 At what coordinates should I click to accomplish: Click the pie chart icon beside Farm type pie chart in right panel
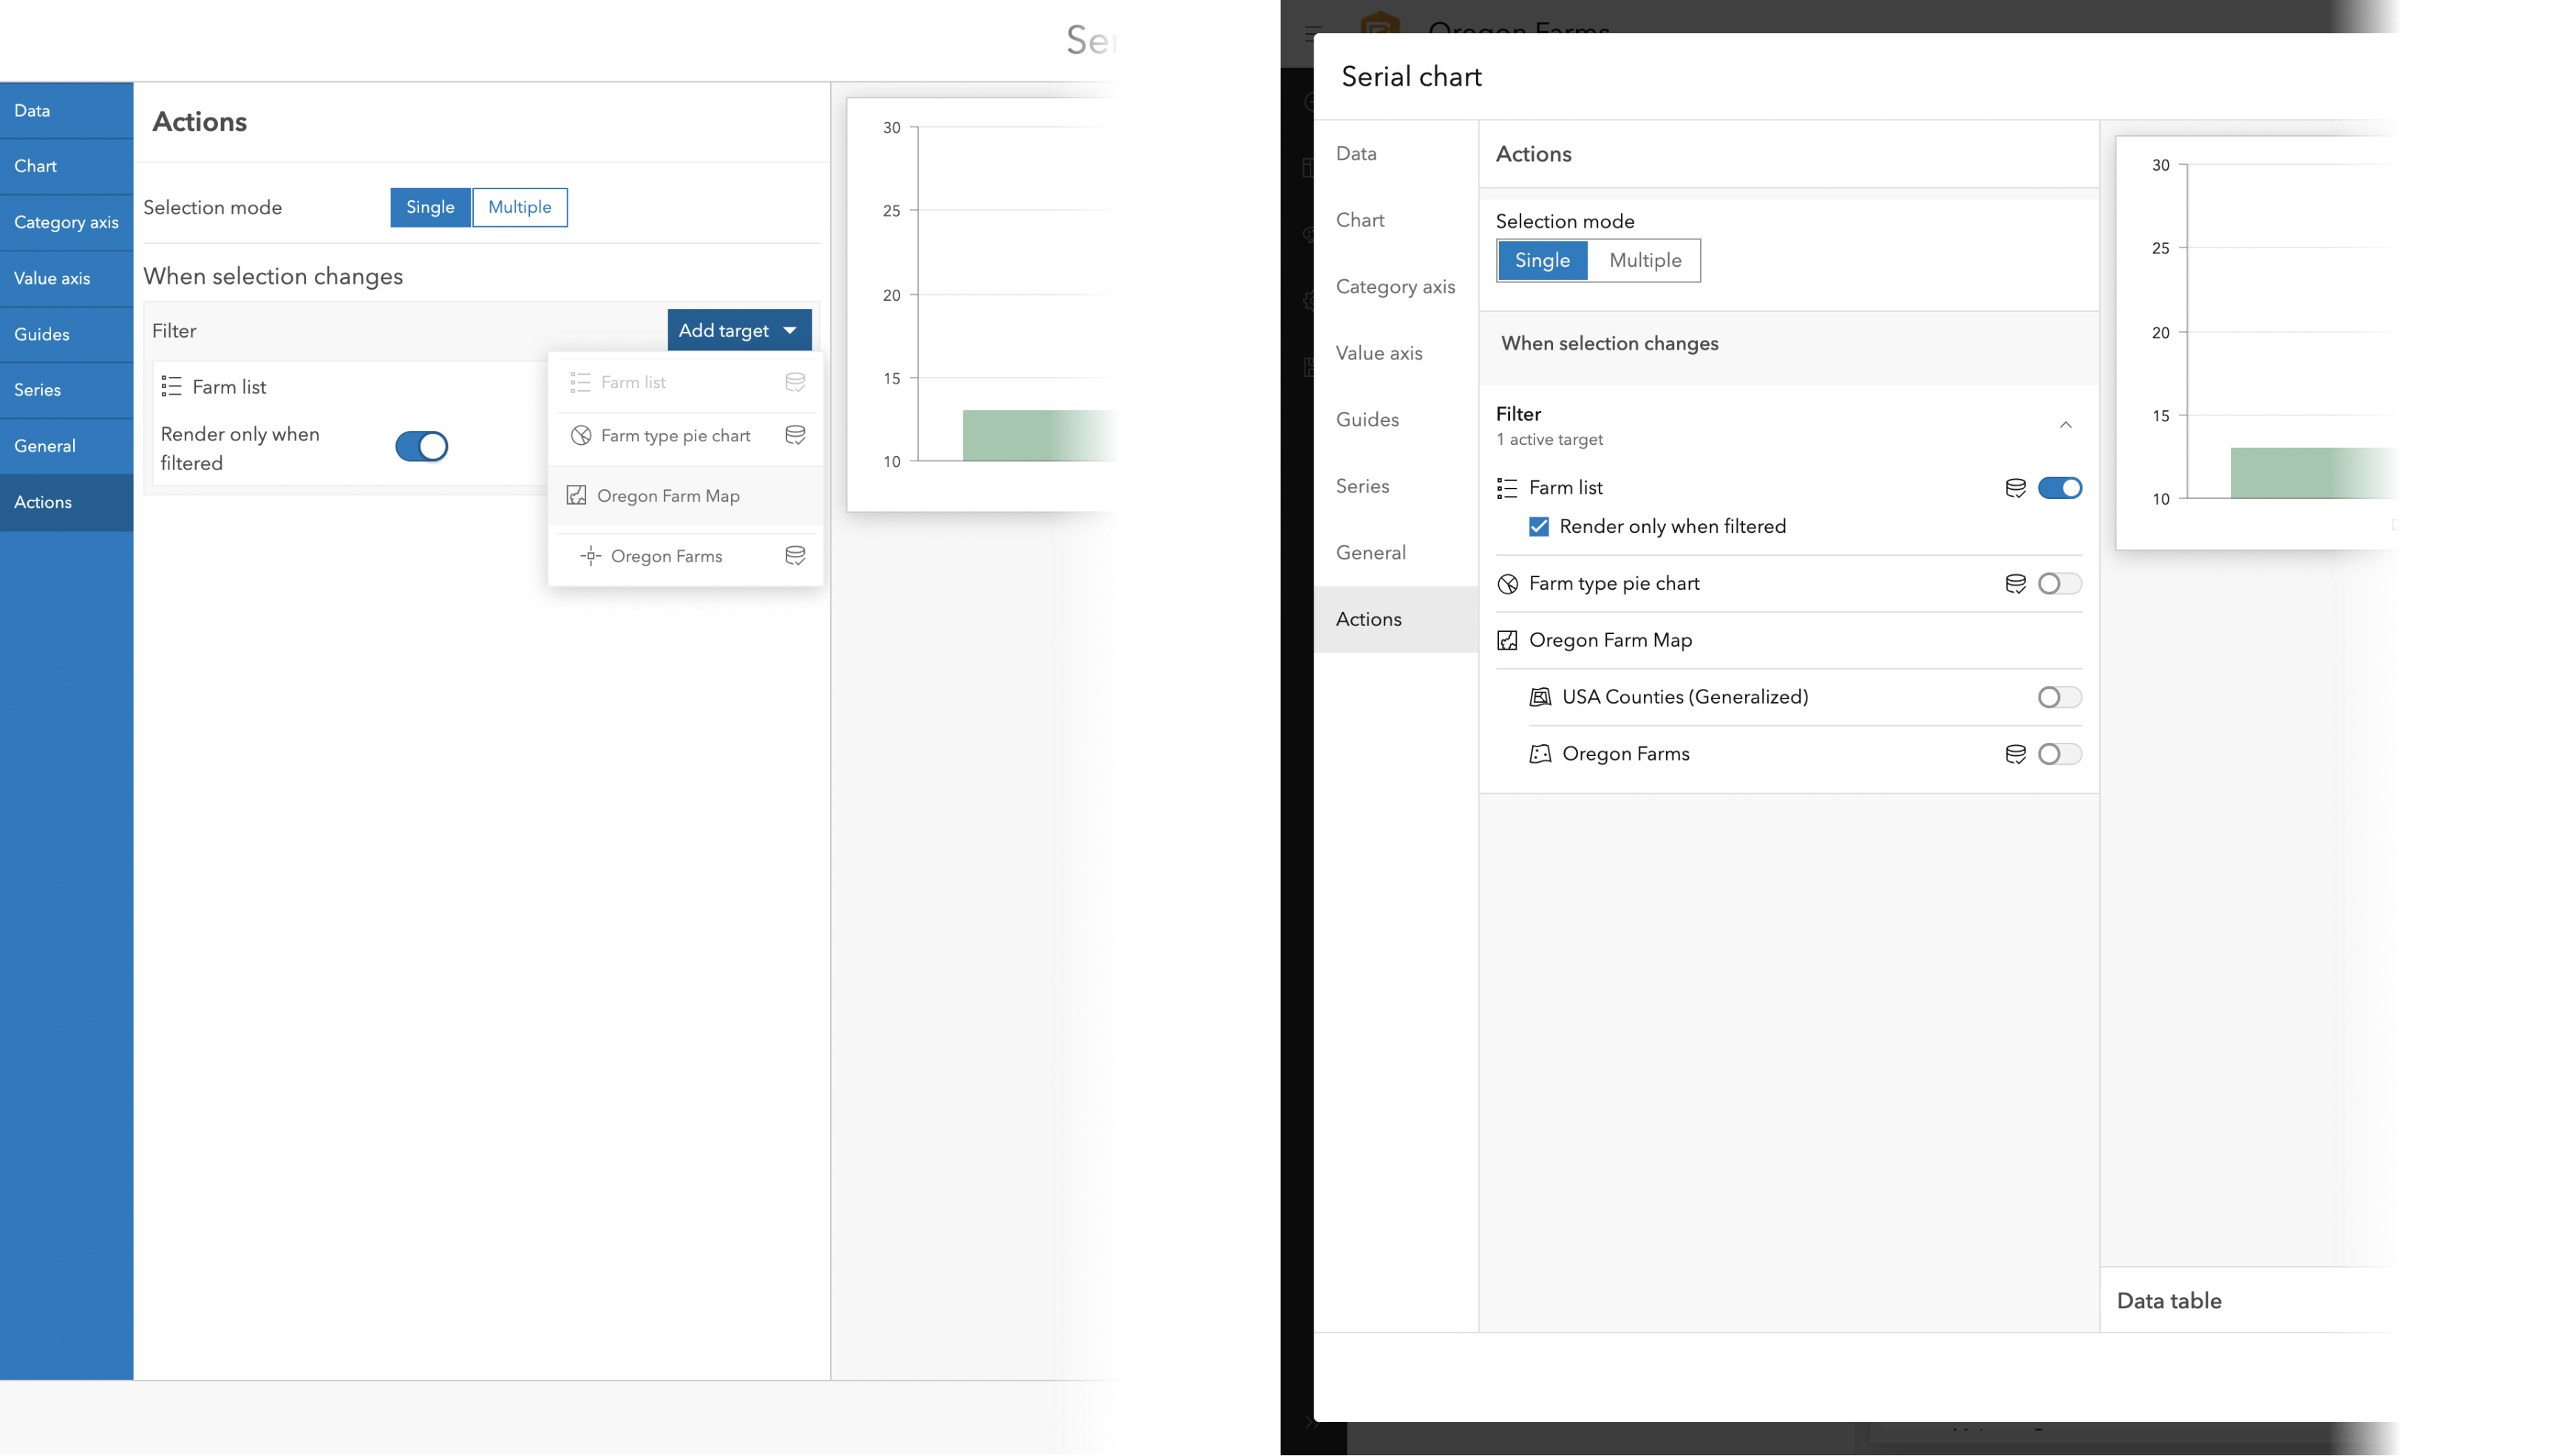(1507, 584)
